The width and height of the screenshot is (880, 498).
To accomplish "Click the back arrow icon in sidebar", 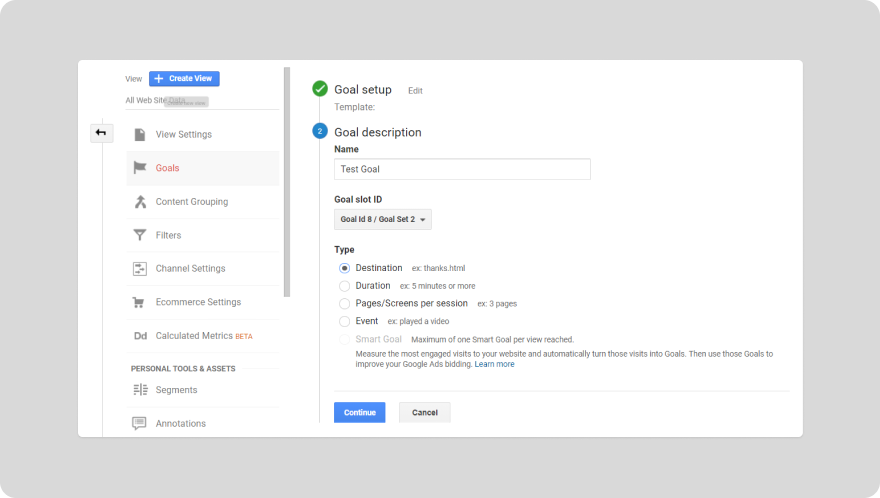I will point(101,133).
